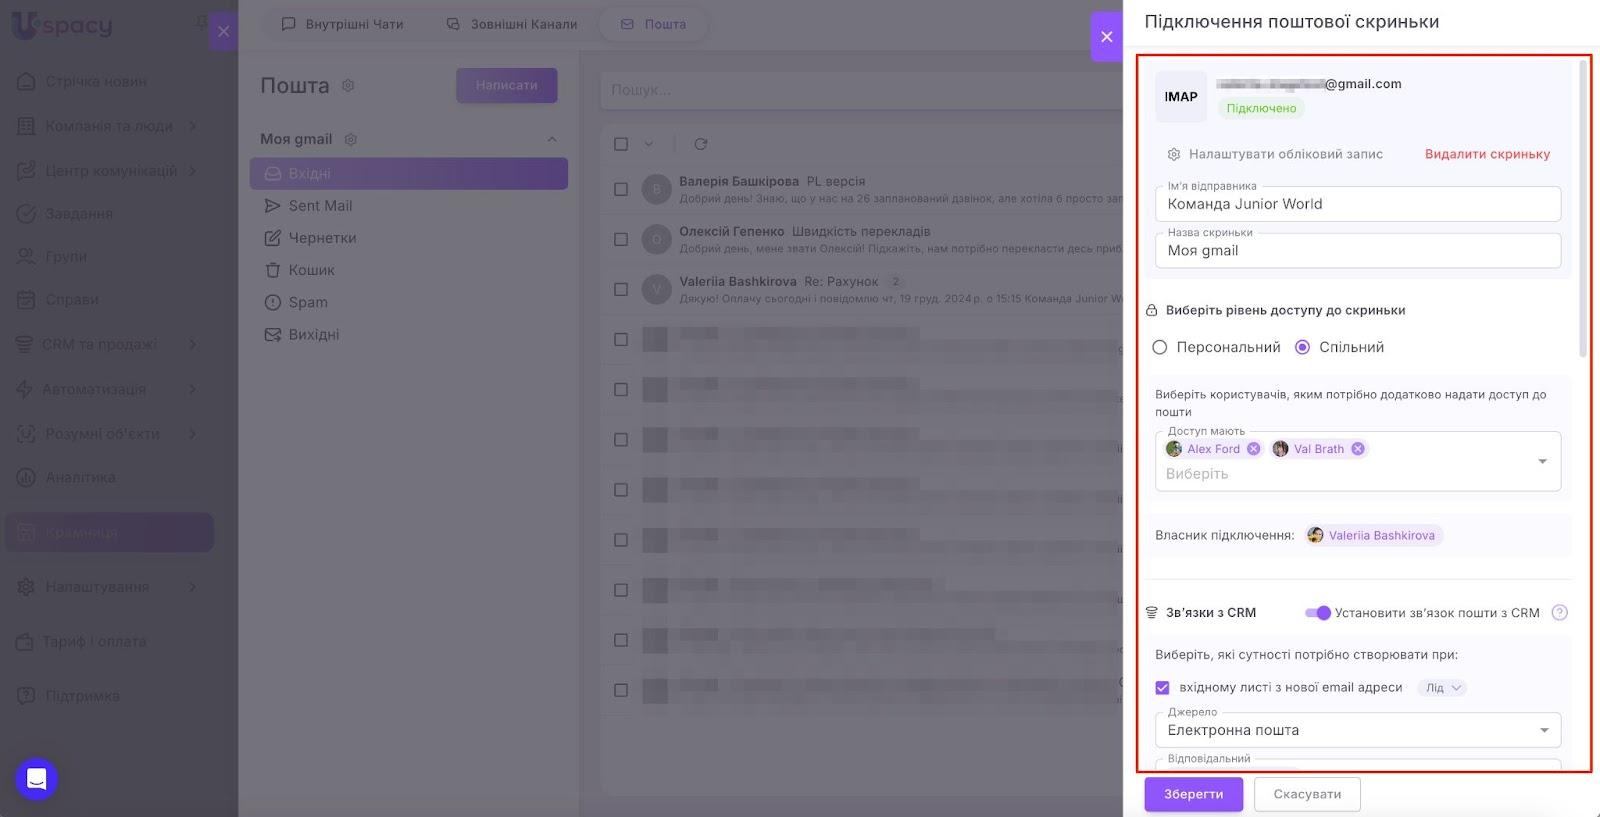
Task: Collapse the Моя gmail folder list
Action: 552,139
